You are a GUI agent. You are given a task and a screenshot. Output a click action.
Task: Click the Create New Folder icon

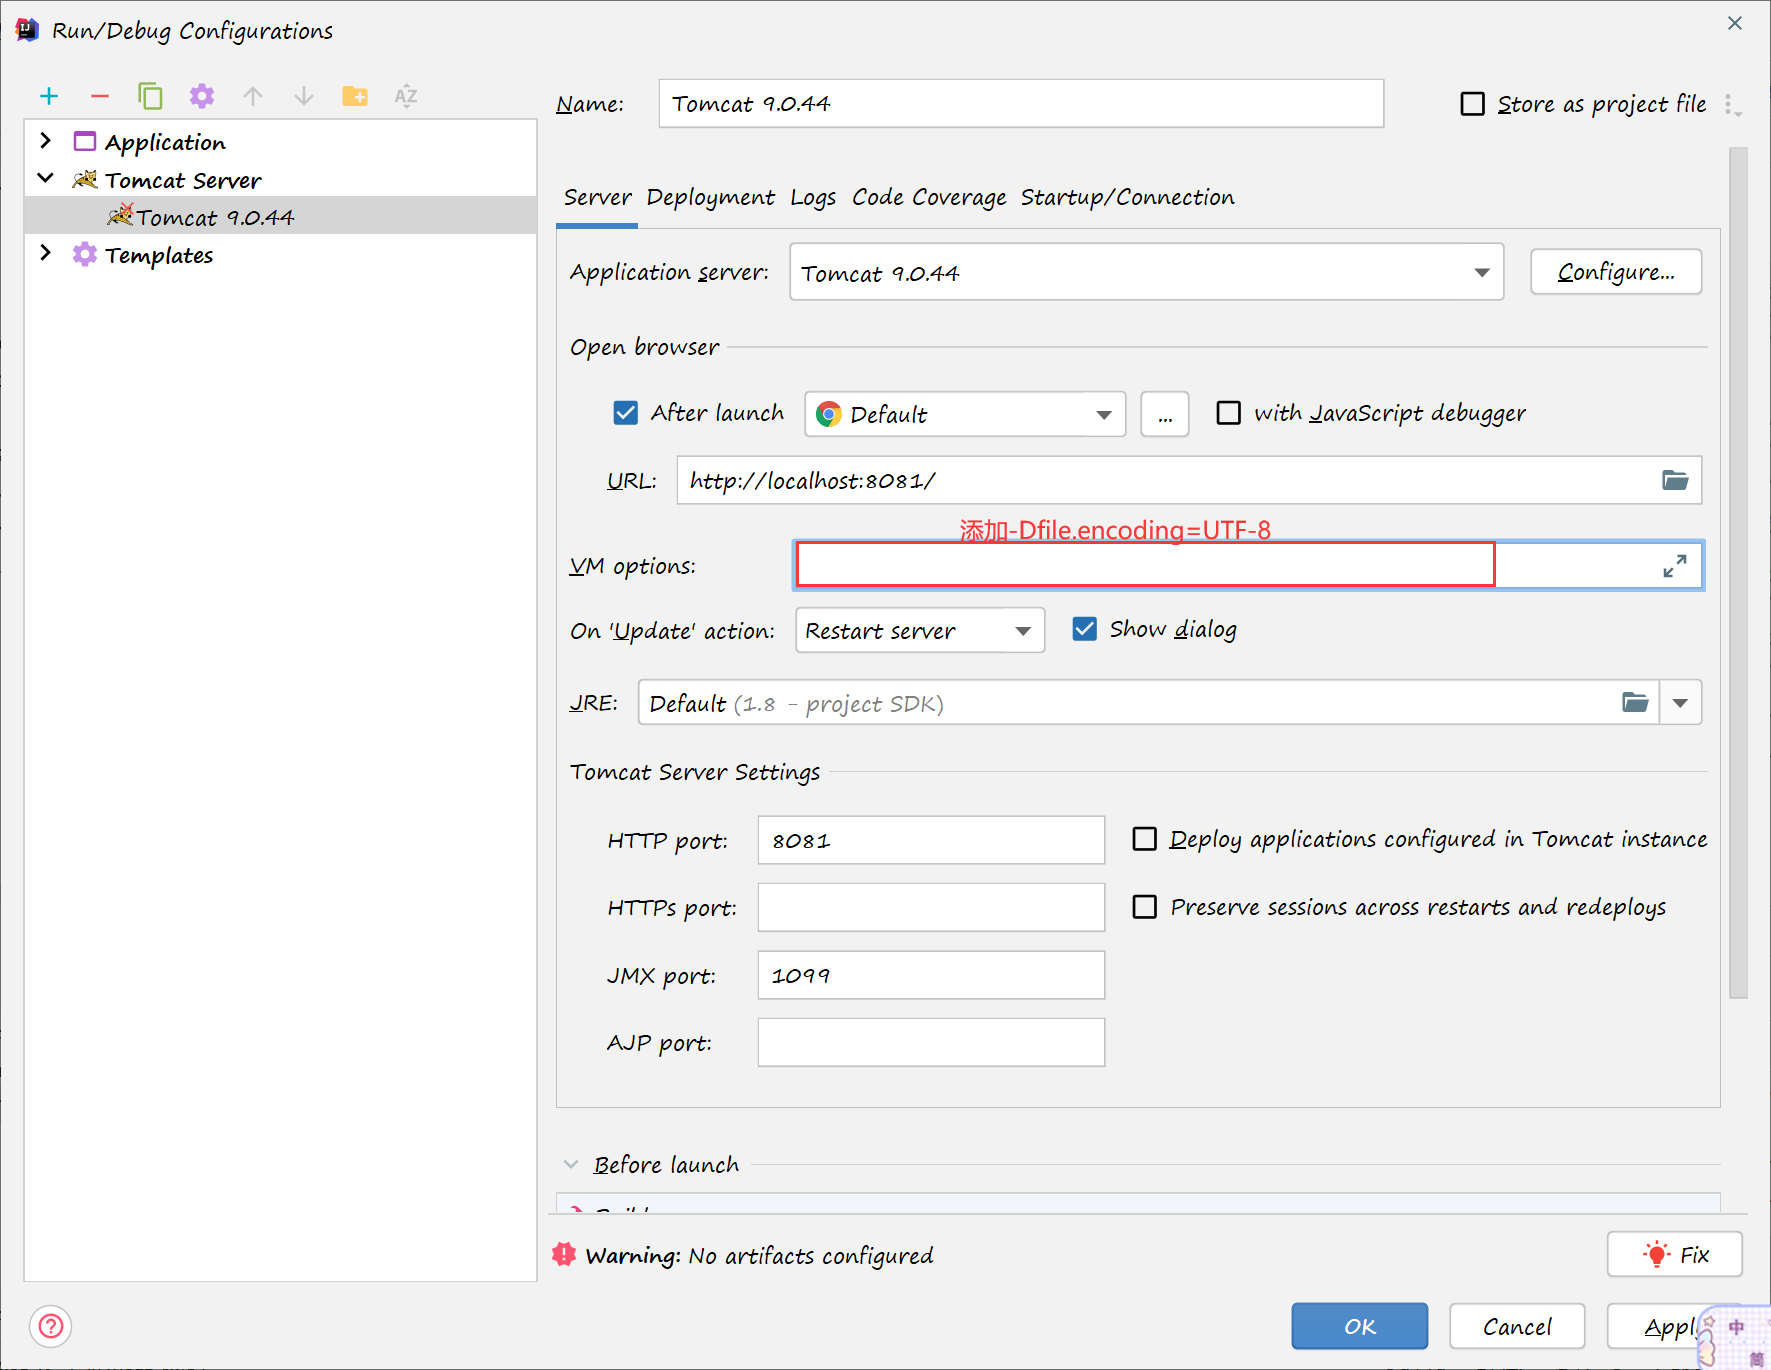(x=355, y=96)
